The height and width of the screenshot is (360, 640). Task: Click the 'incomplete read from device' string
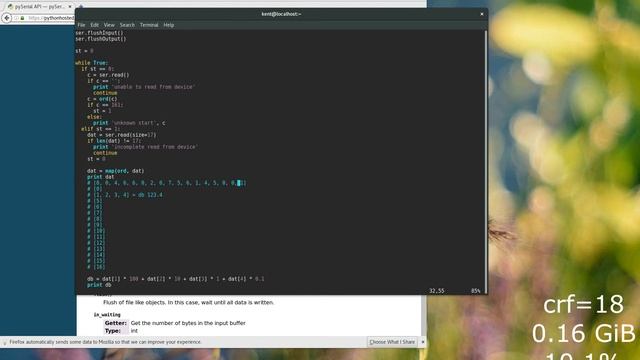(x=155, y=147)
